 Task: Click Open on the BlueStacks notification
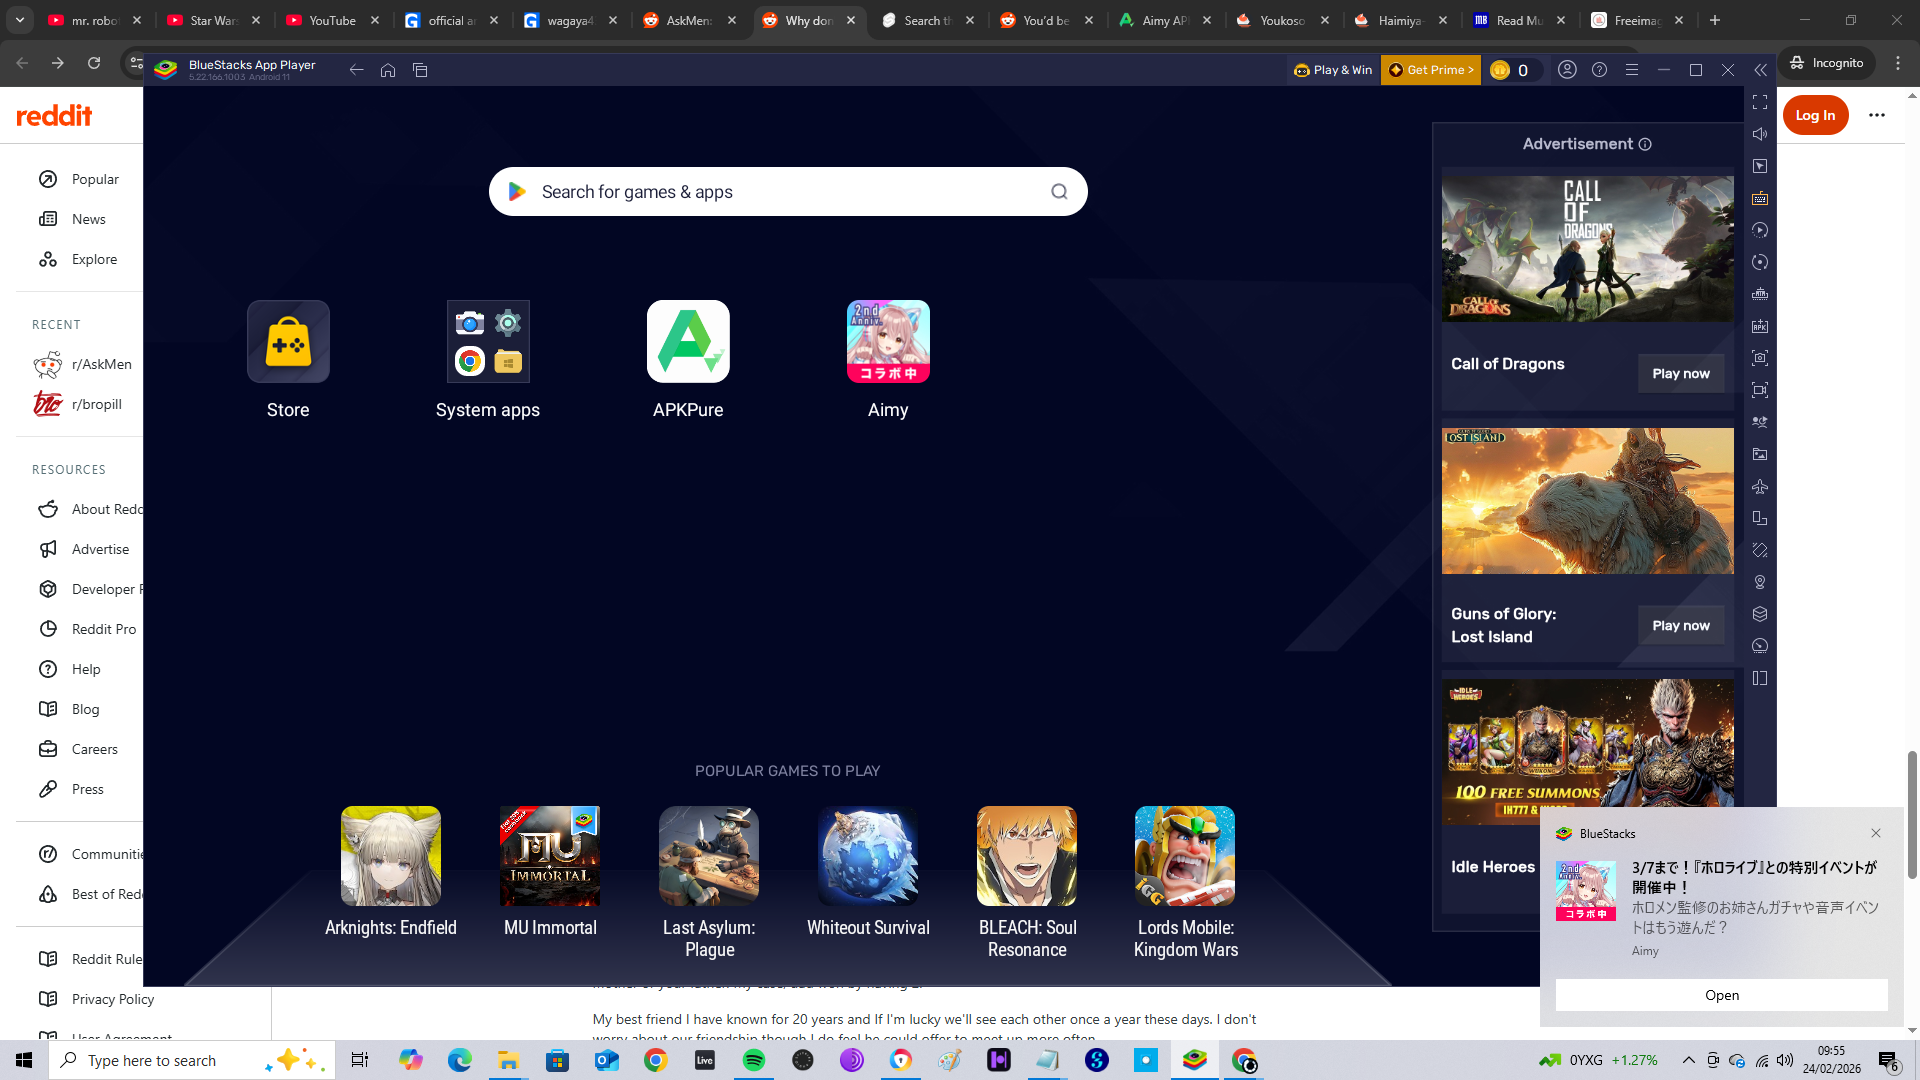point(1721,995)
